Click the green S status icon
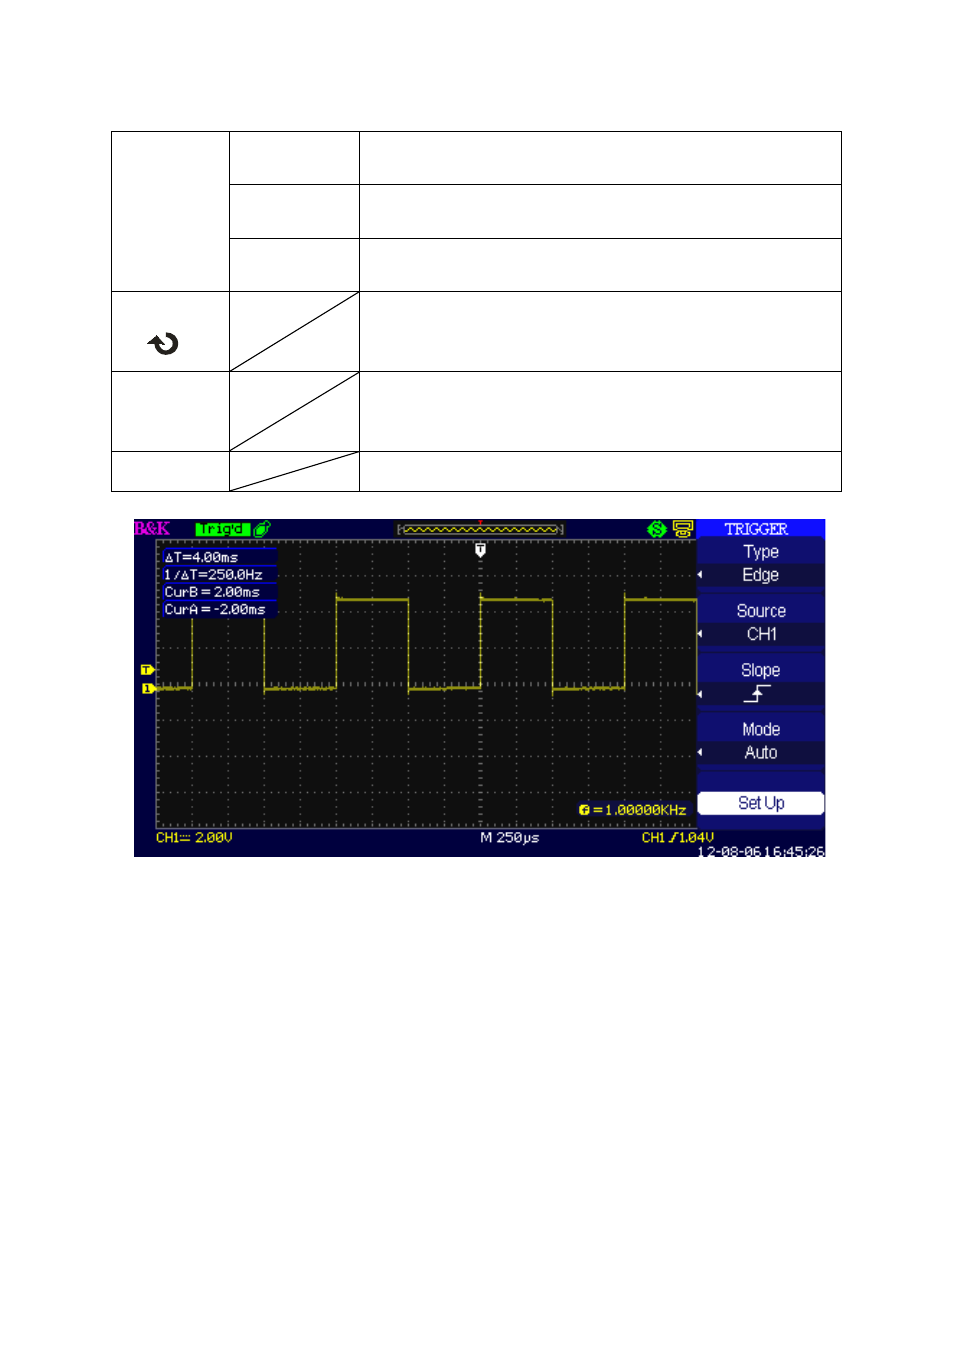The height and width of the screenshot is (1352, 953). point(657,529)
